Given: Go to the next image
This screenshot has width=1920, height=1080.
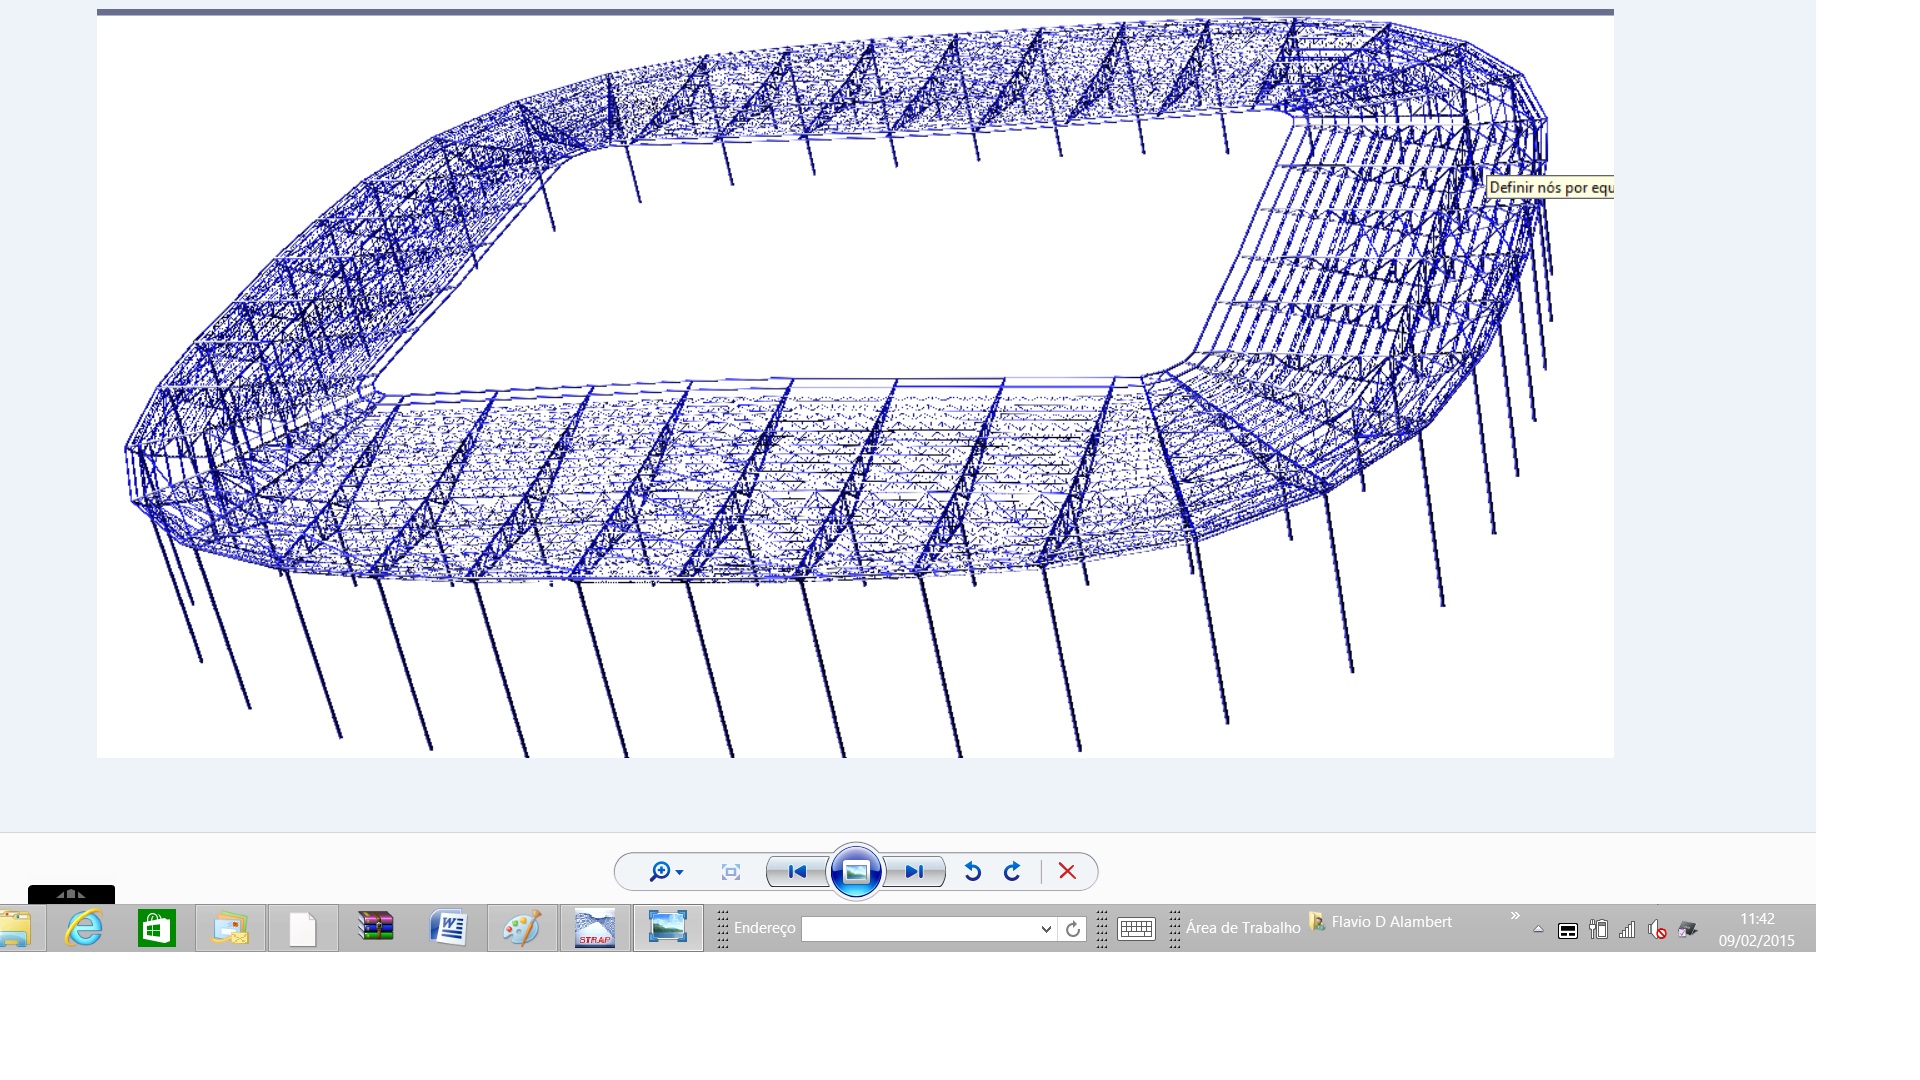Looking at the screenshot, I should point(914,872).
